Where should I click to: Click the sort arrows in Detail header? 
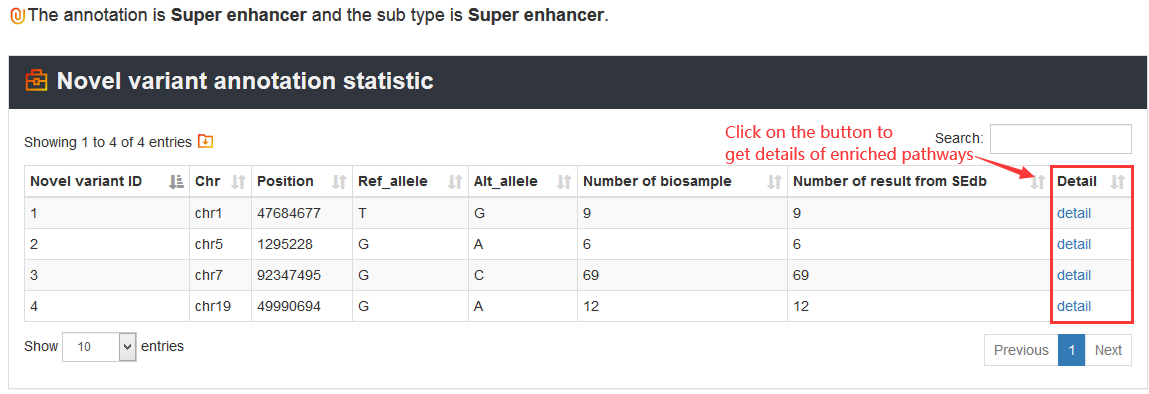[1117, 182]
